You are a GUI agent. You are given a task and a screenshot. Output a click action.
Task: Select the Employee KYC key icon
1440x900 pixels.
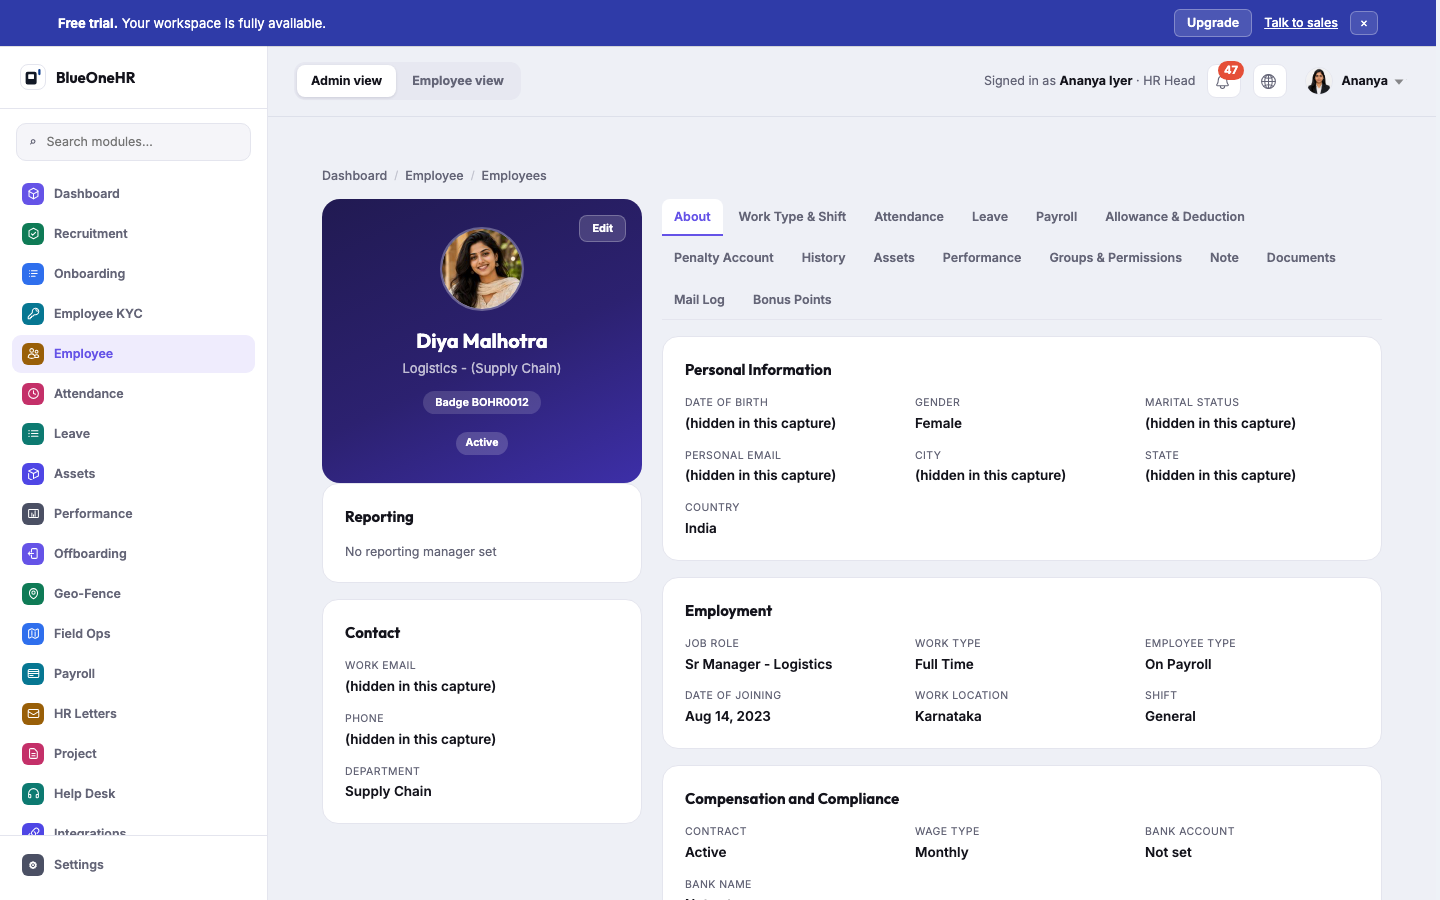click(x=33, y=314)
